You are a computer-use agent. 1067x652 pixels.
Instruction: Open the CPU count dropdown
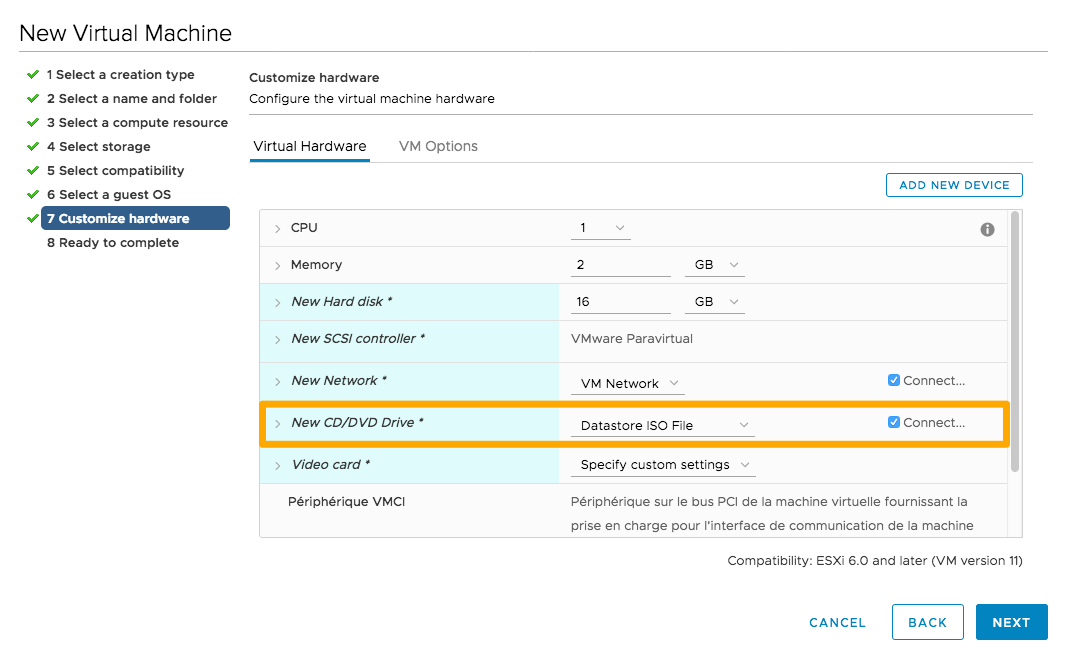pos(601,228)
